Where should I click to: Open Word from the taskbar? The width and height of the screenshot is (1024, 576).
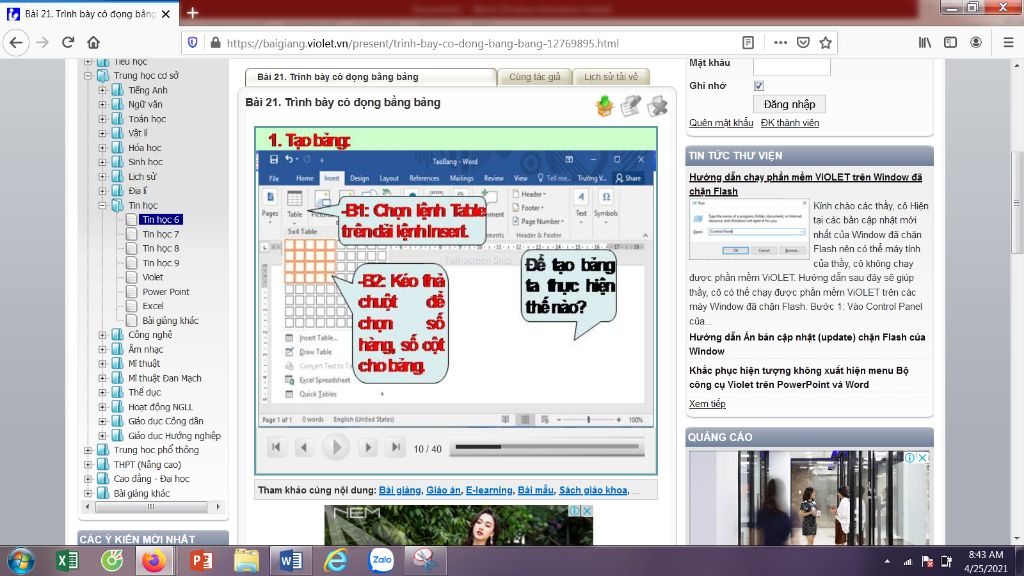pyautogui.click(x=291, y=561)
